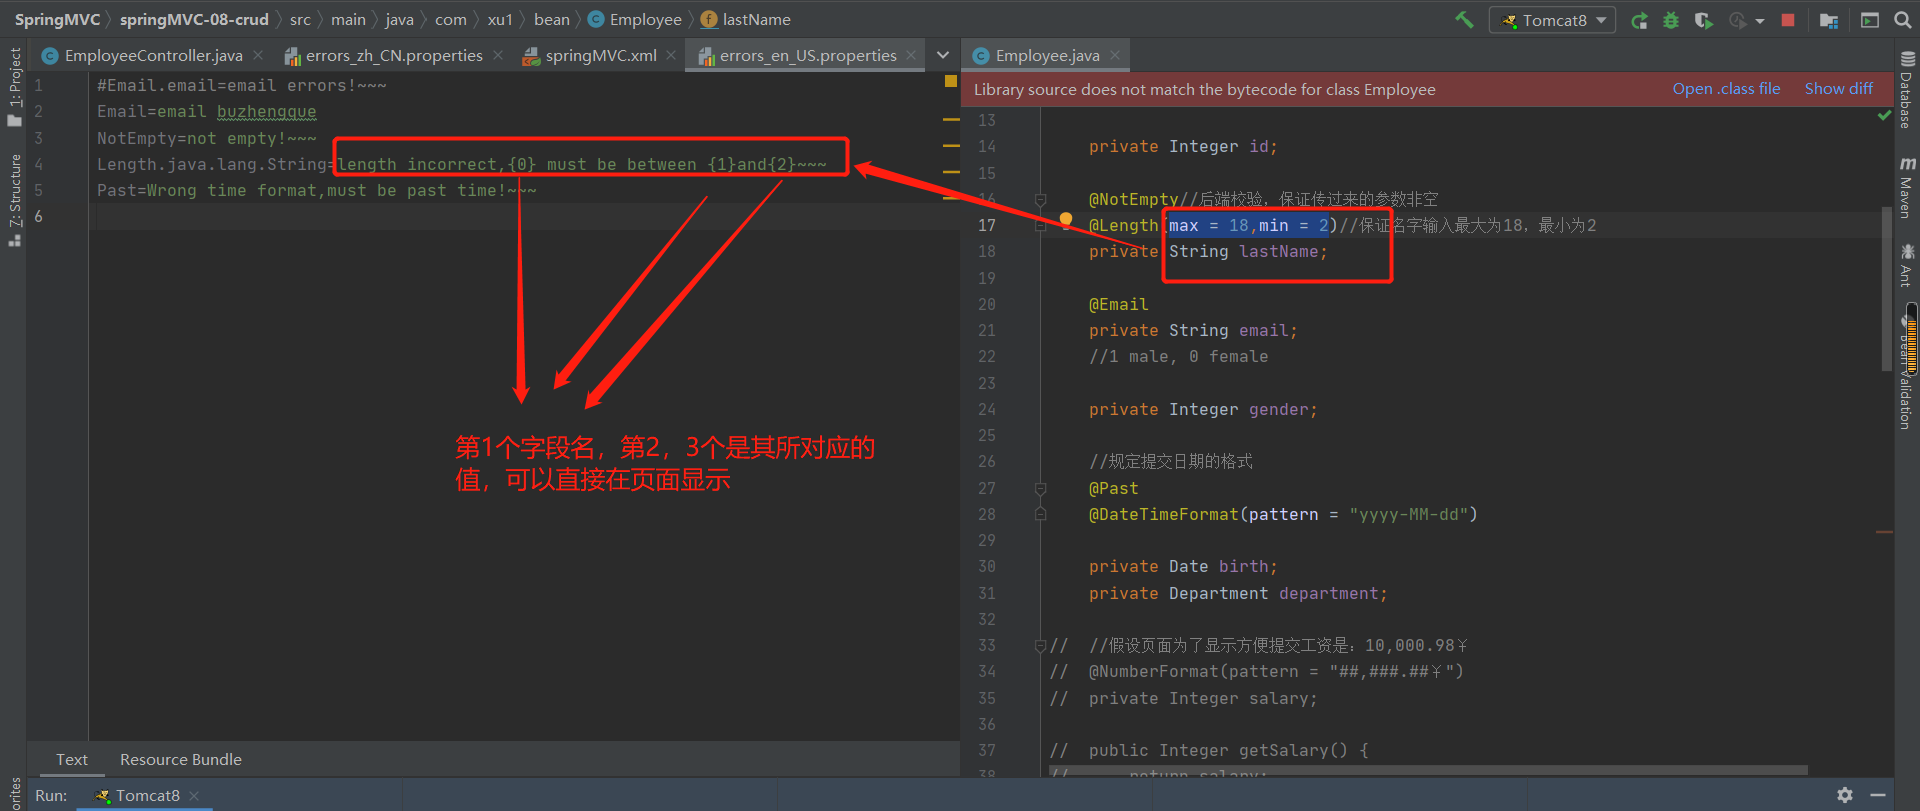Run with coverage shield icon
This screenshot has height=811, width=1920.
pyautogui.click(x=1703, y=20)
